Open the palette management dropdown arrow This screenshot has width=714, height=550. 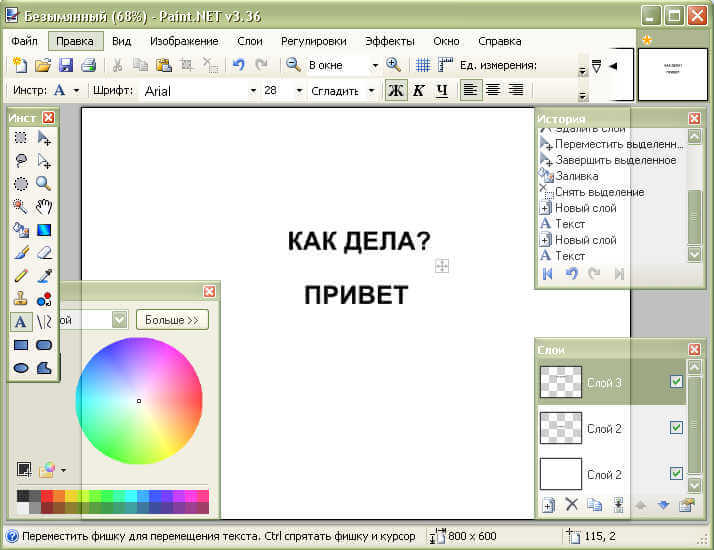coord(63,470)
